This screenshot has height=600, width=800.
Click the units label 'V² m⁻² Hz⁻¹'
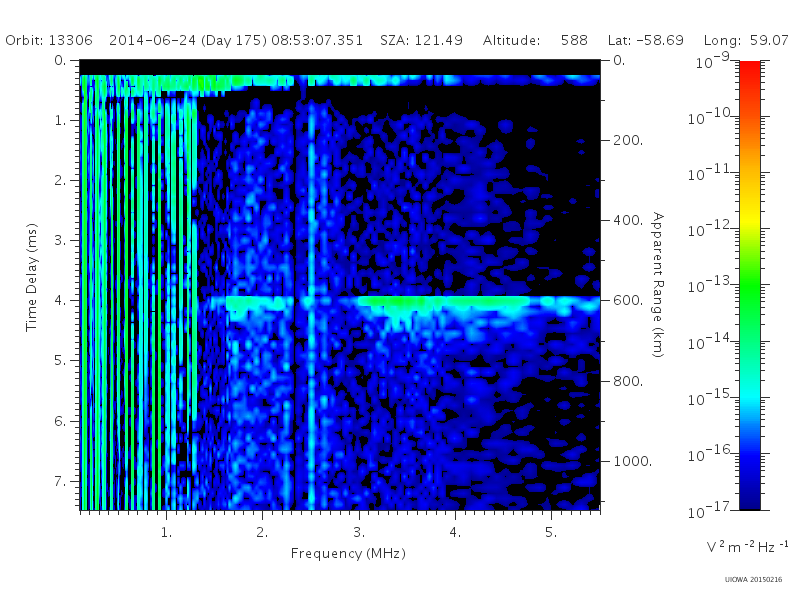pos(747,546)
